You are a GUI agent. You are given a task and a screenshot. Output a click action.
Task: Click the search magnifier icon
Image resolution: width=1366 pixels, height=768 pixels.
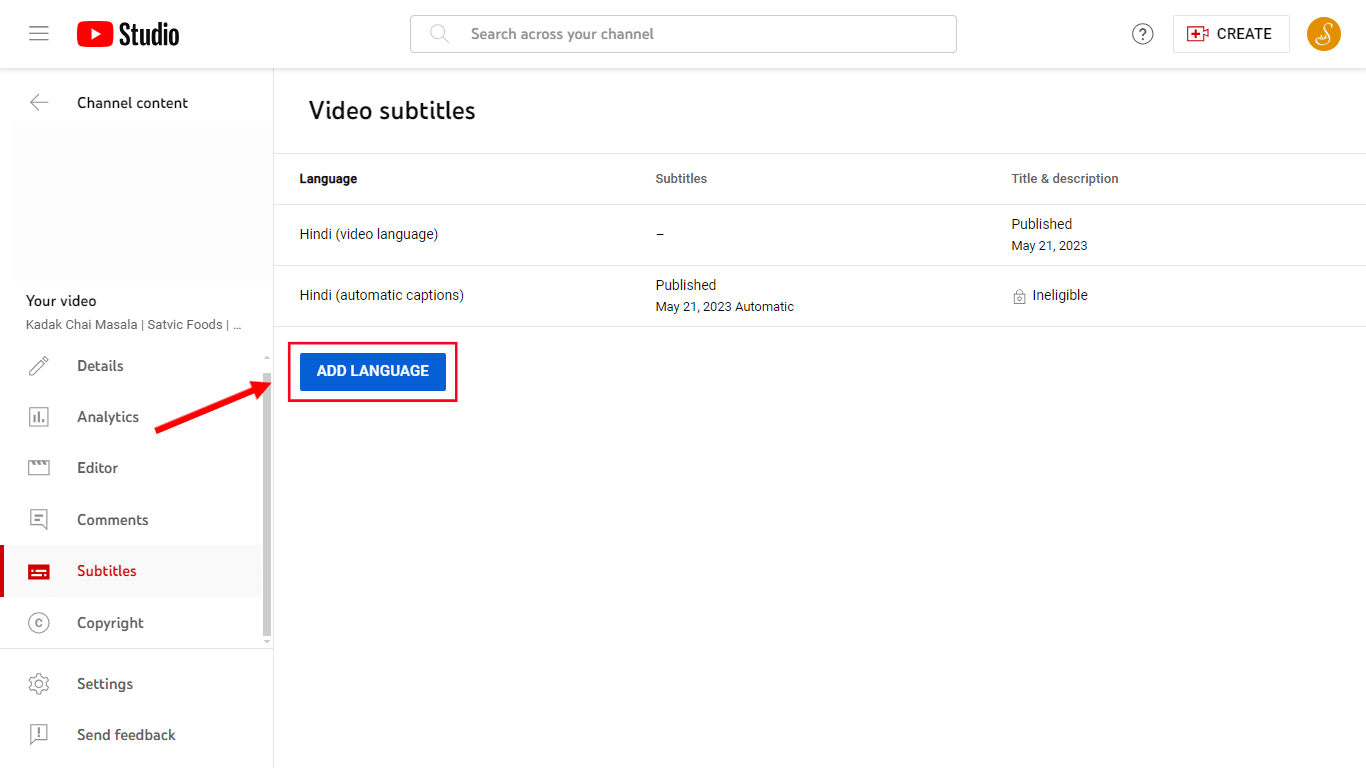pos(438,33)
